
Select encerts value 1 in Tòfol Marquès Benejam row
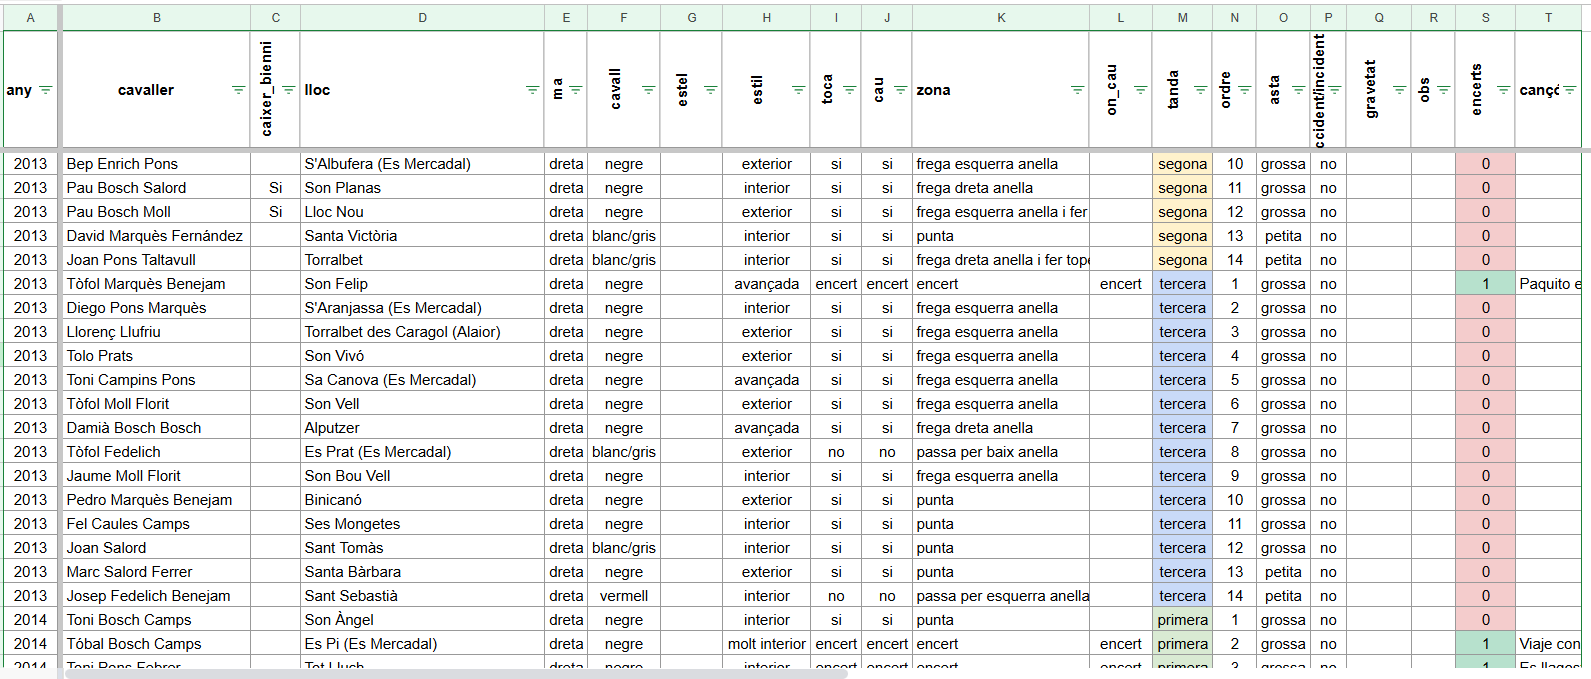[x=1485, y=284]
